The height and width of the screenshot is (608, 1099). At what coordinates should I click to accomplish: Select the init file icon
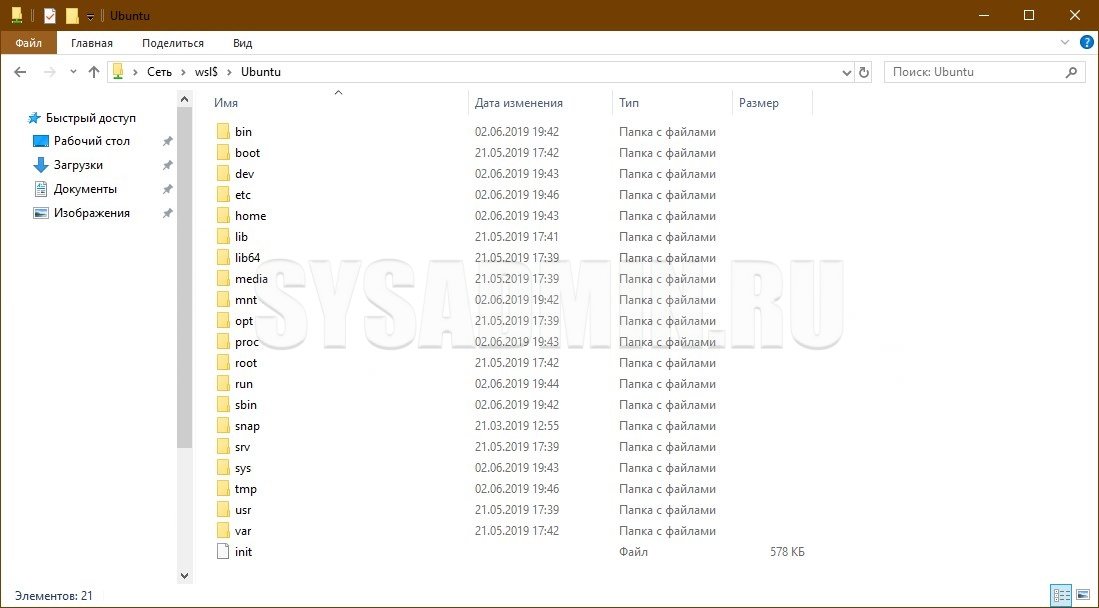(223, 552)
